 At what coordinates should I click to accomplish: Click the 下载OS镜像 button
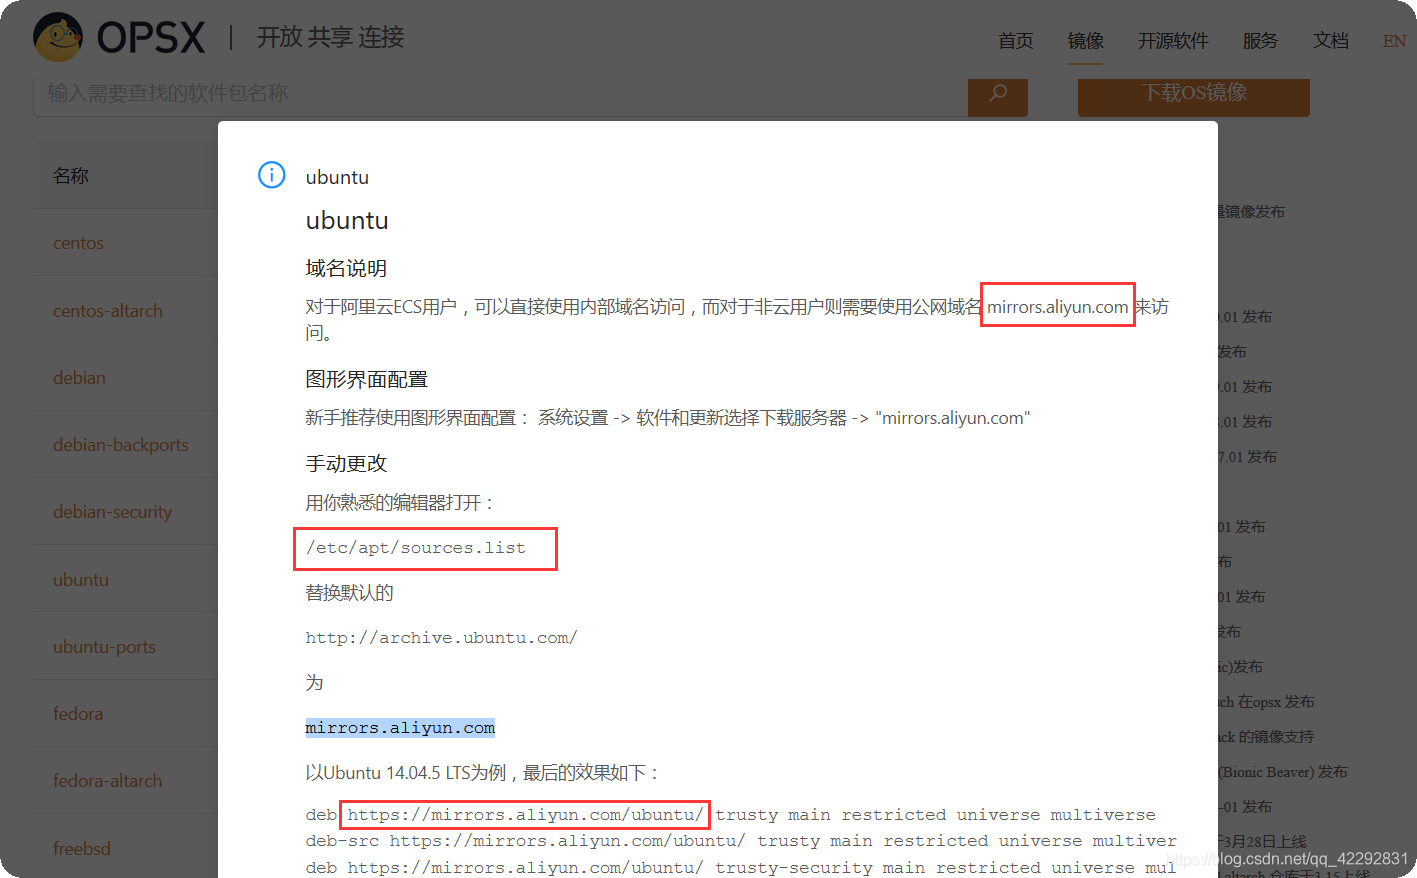tap(1194, 93)
